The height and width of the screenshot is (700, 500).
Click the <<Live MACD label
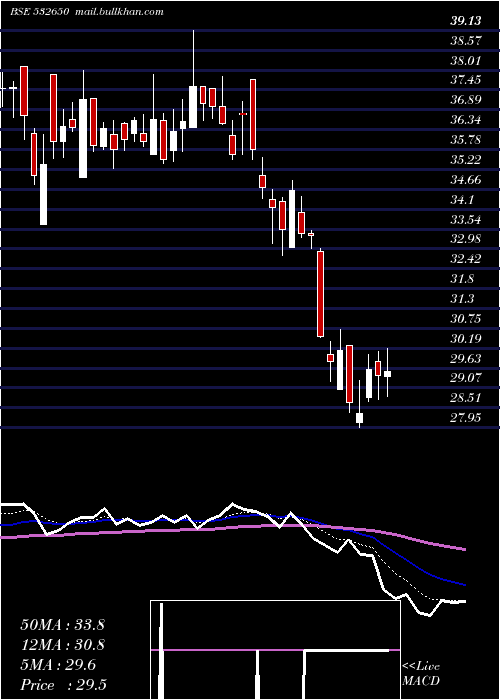click(x=421, y=674)
